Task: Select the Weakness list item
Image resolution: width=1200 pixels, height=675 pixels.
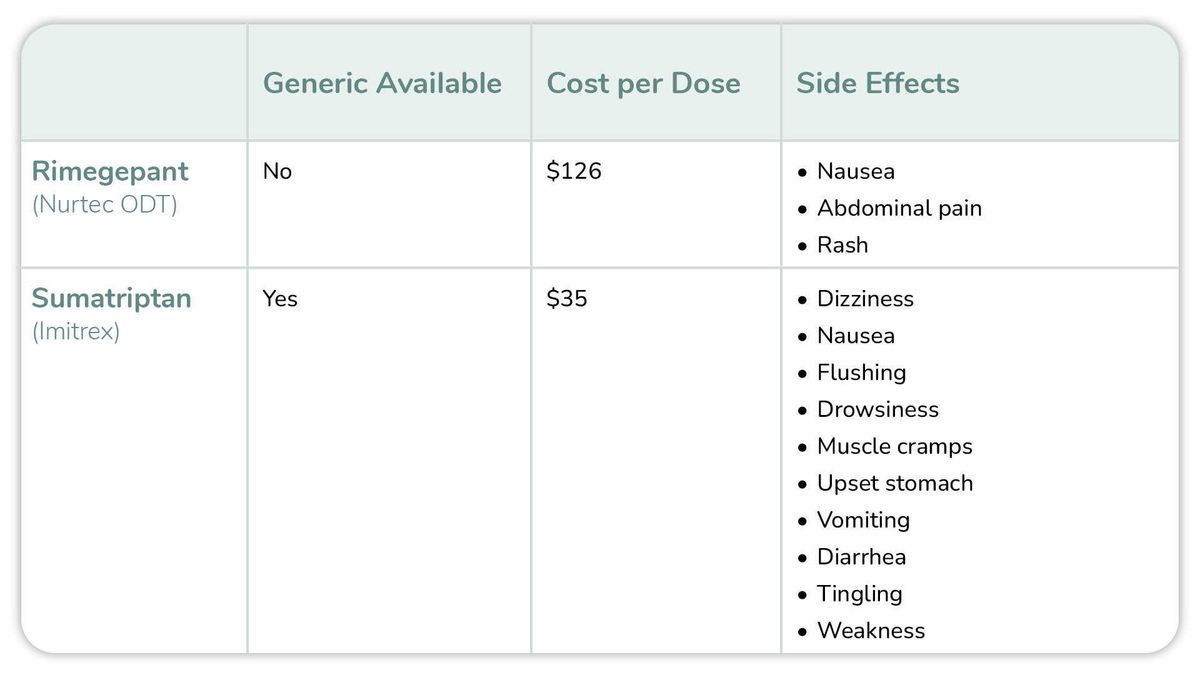Action: pos(870,631)
